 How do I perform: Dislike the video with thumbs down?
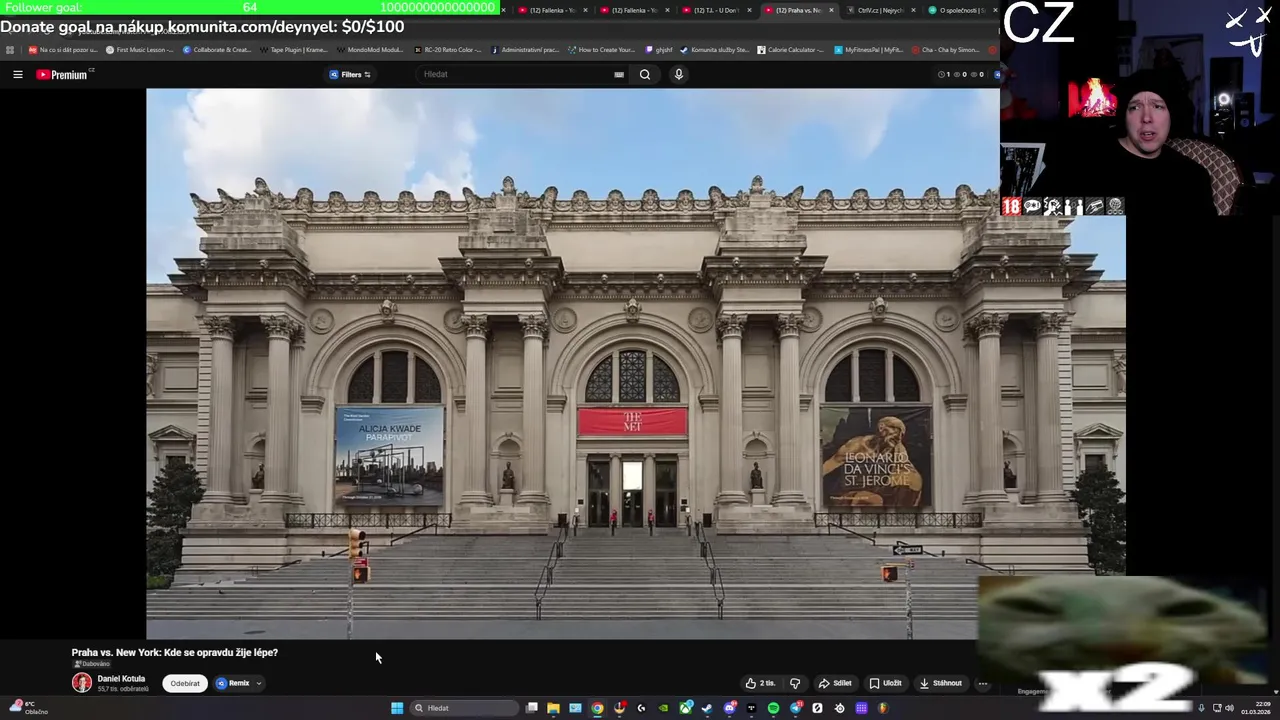coord(795,684)
